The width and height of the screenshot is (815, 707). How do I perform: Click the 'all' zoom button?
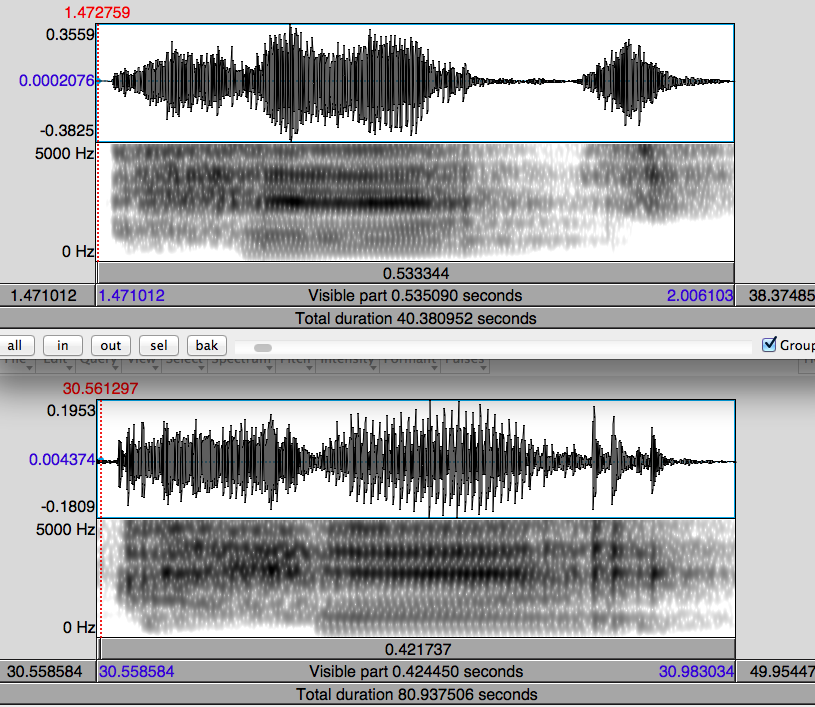tap(15, 345)
